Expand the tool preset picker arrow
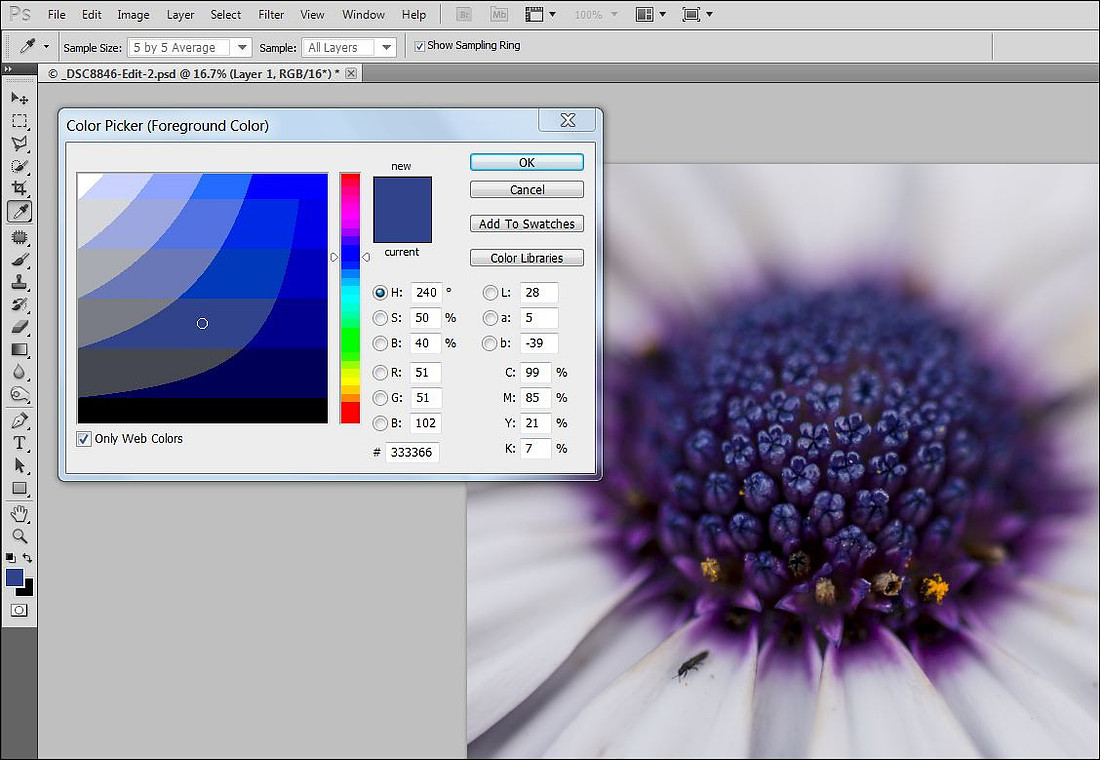The width and height of the screenshot is (1100, 760). click(46, 47)
